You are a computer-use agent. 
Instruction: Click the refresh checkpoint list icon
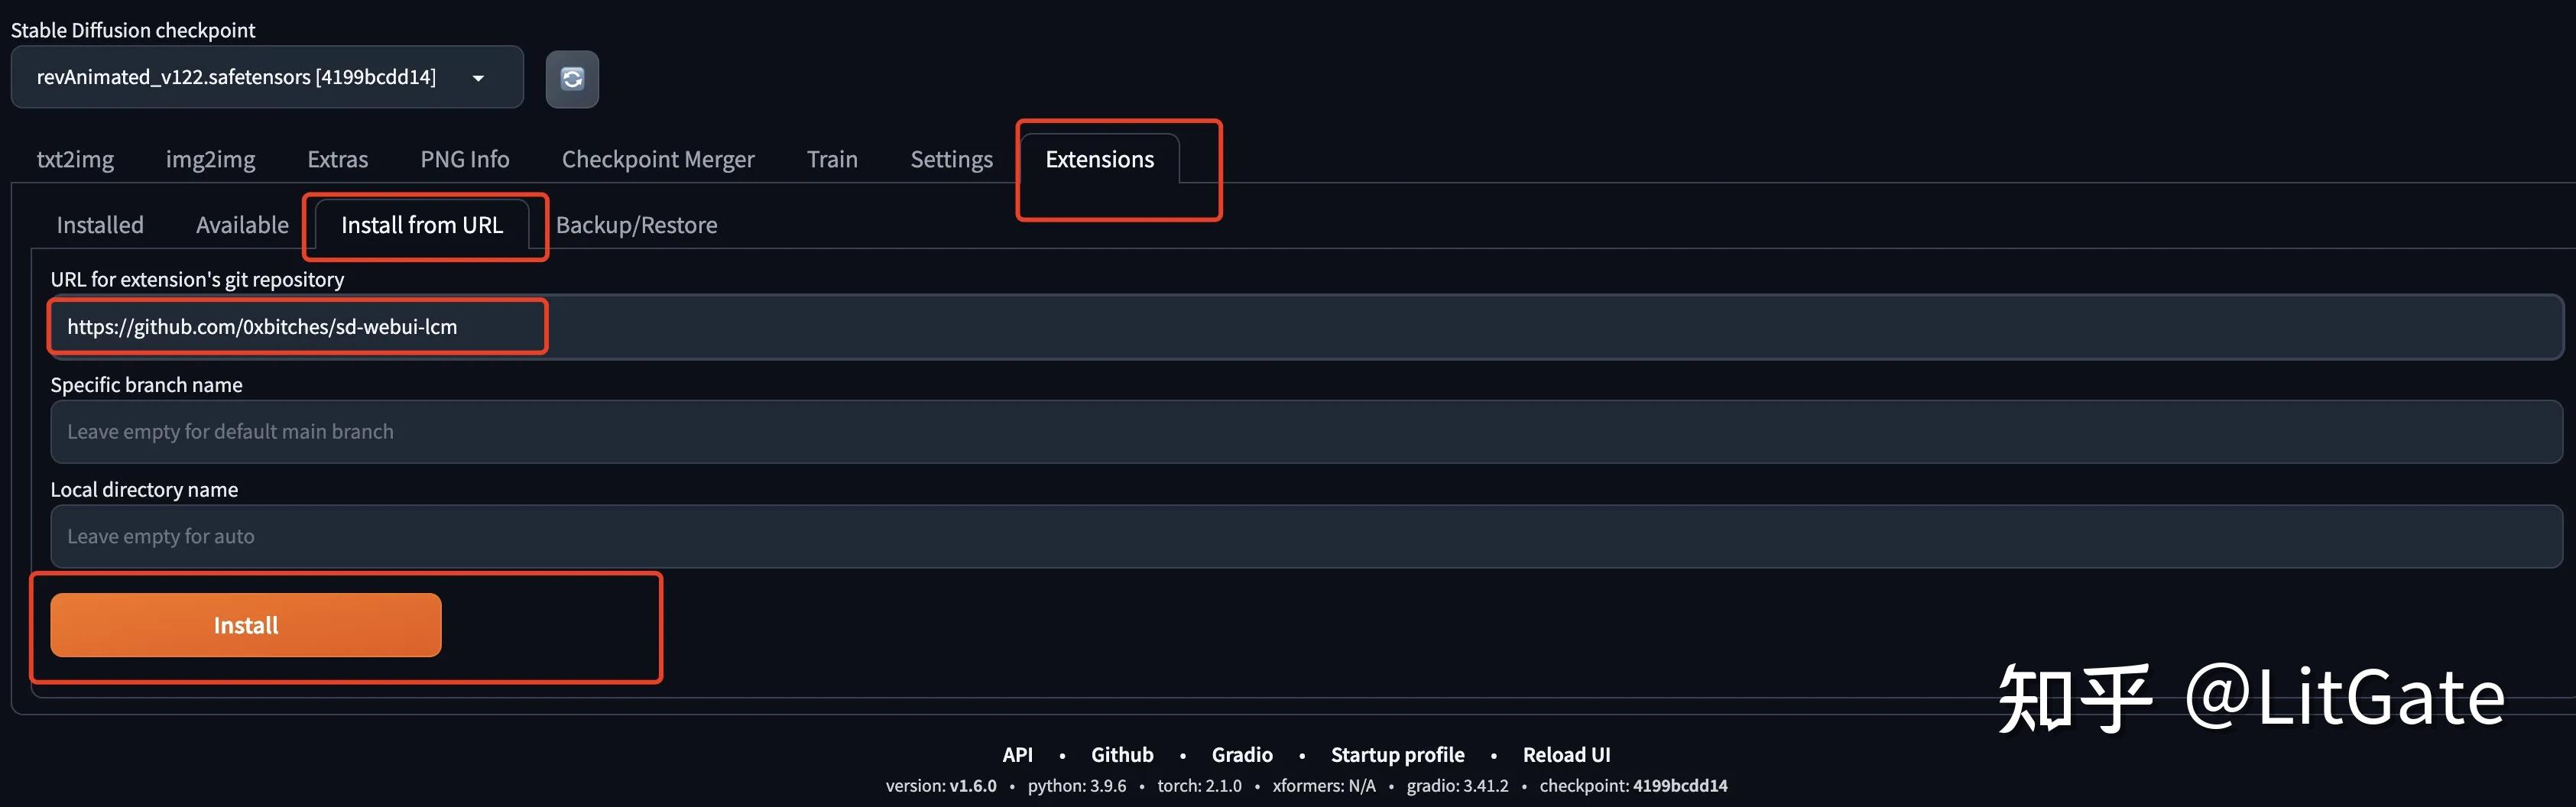(572, 79)
